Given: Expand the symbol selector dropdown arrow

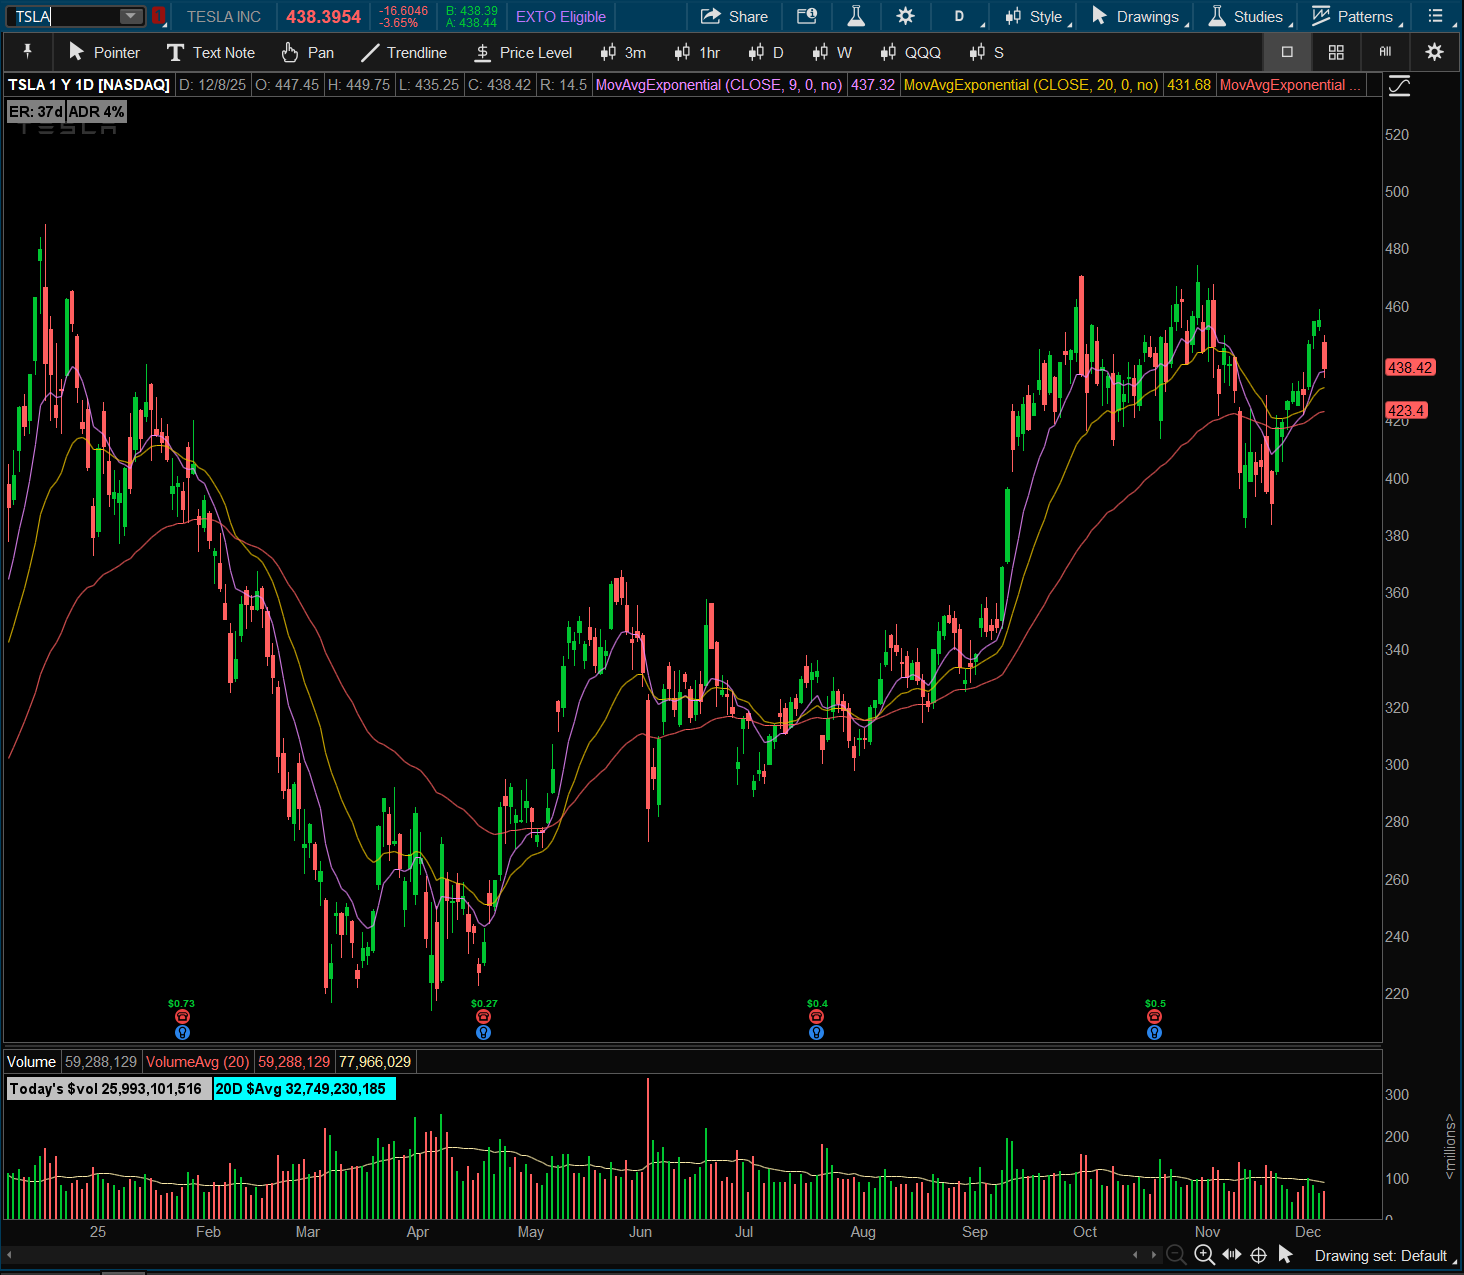Looking at the screenshot, I should click(x=131, y=16).
